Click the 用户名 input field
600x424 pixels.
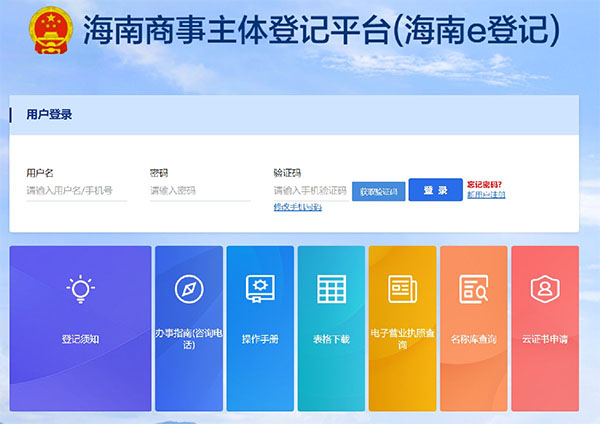pyautogui.click(x=76, y=190)
